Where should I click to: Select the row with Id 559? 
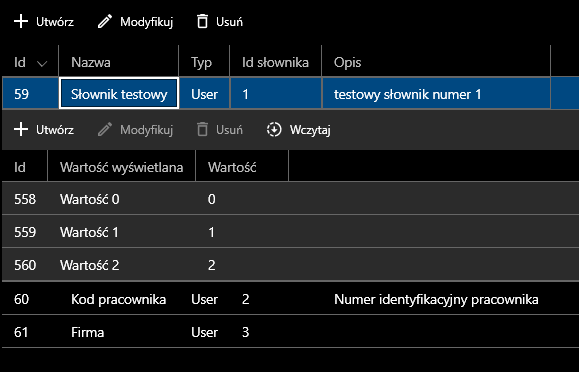(x=290, y=232)
